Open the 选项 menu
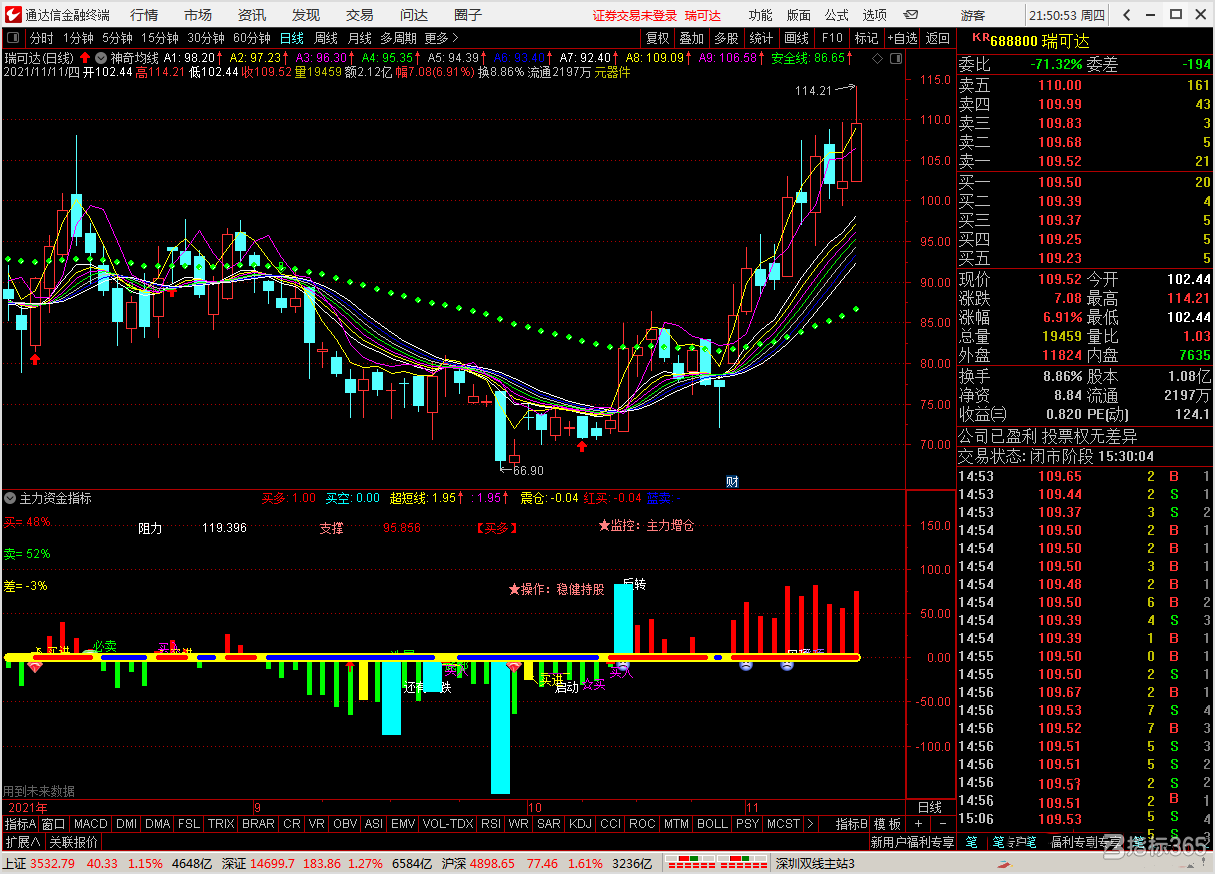Viewport: 1215px width, 874px height. [875, 15]
